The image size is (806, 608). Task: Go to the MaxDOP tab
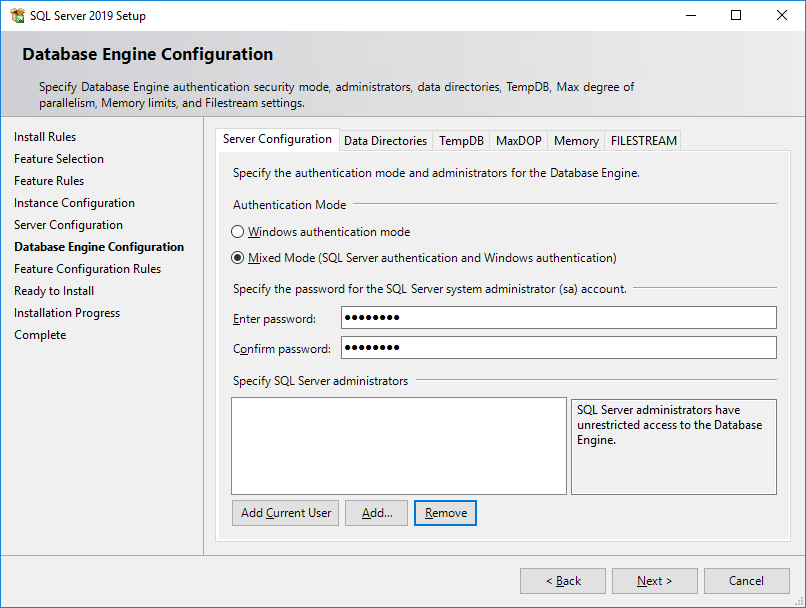(x=518, y=141)
